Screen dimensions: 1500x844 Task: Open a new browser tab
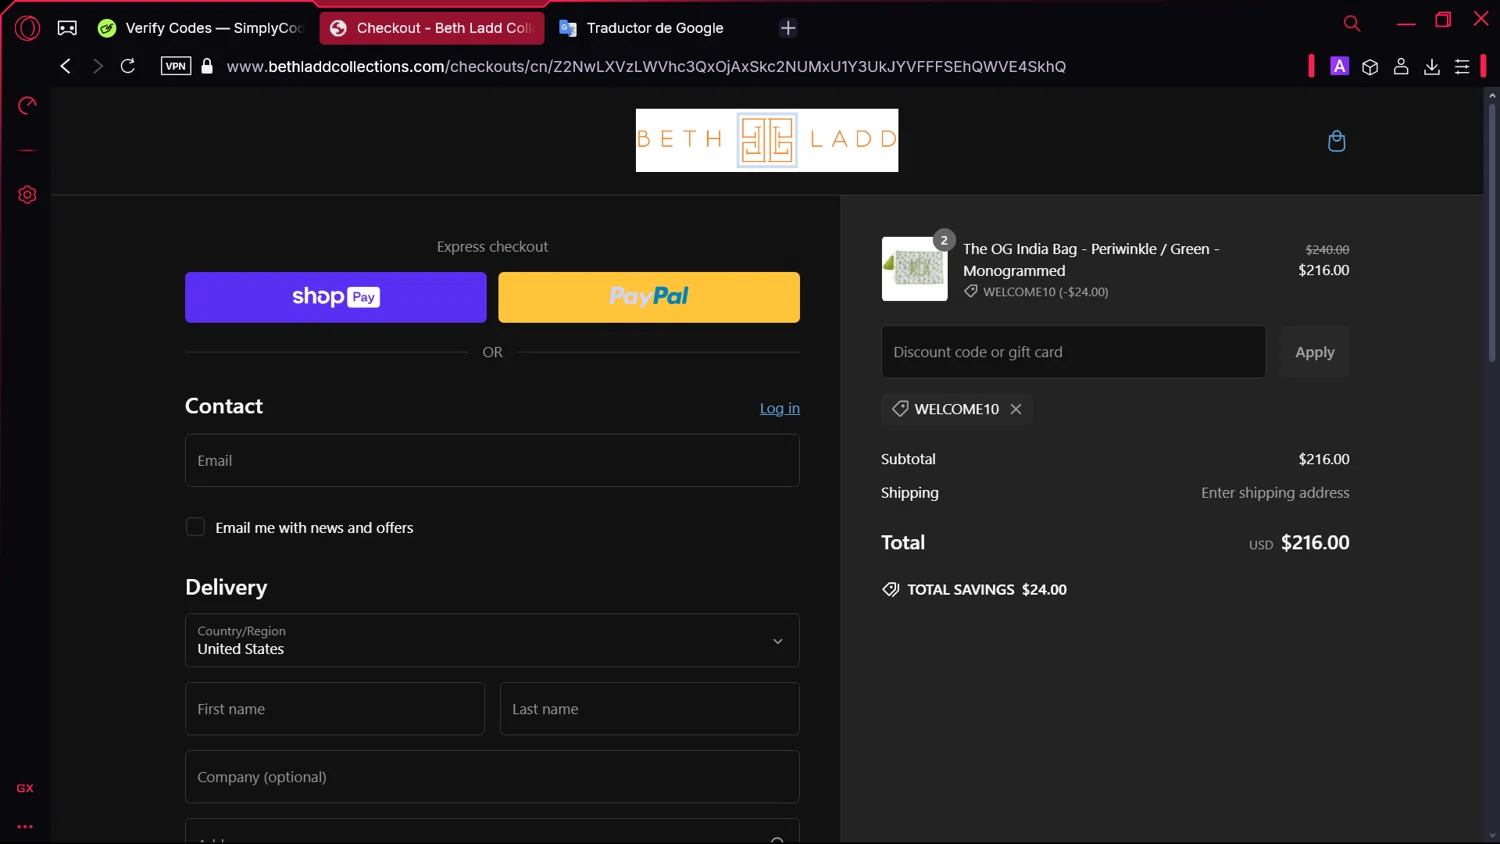(788, 28)
